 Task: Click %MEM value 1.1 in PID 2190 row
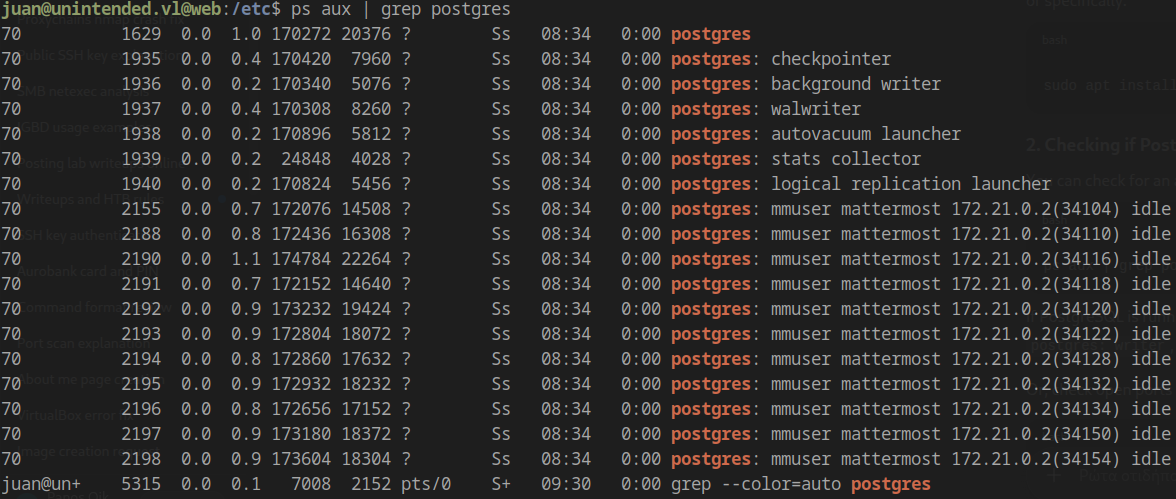tap(246, 259)
